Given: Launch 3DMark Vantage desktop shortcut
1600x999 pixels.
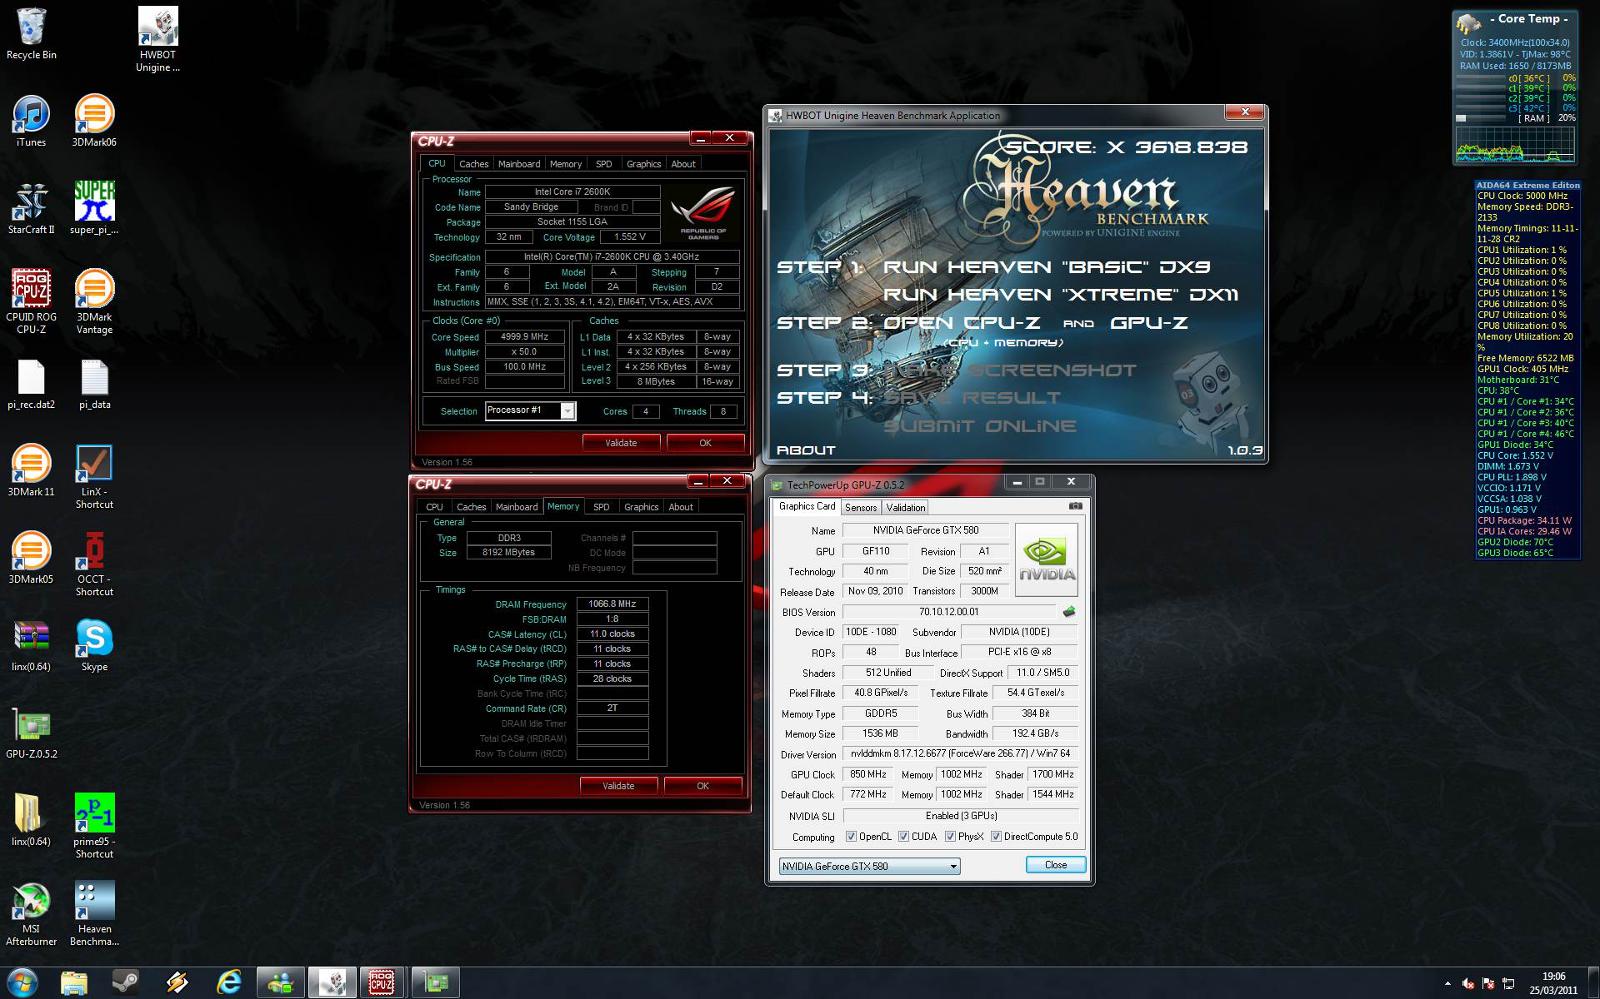Looking at the screenshot, I should coord(94,301).
